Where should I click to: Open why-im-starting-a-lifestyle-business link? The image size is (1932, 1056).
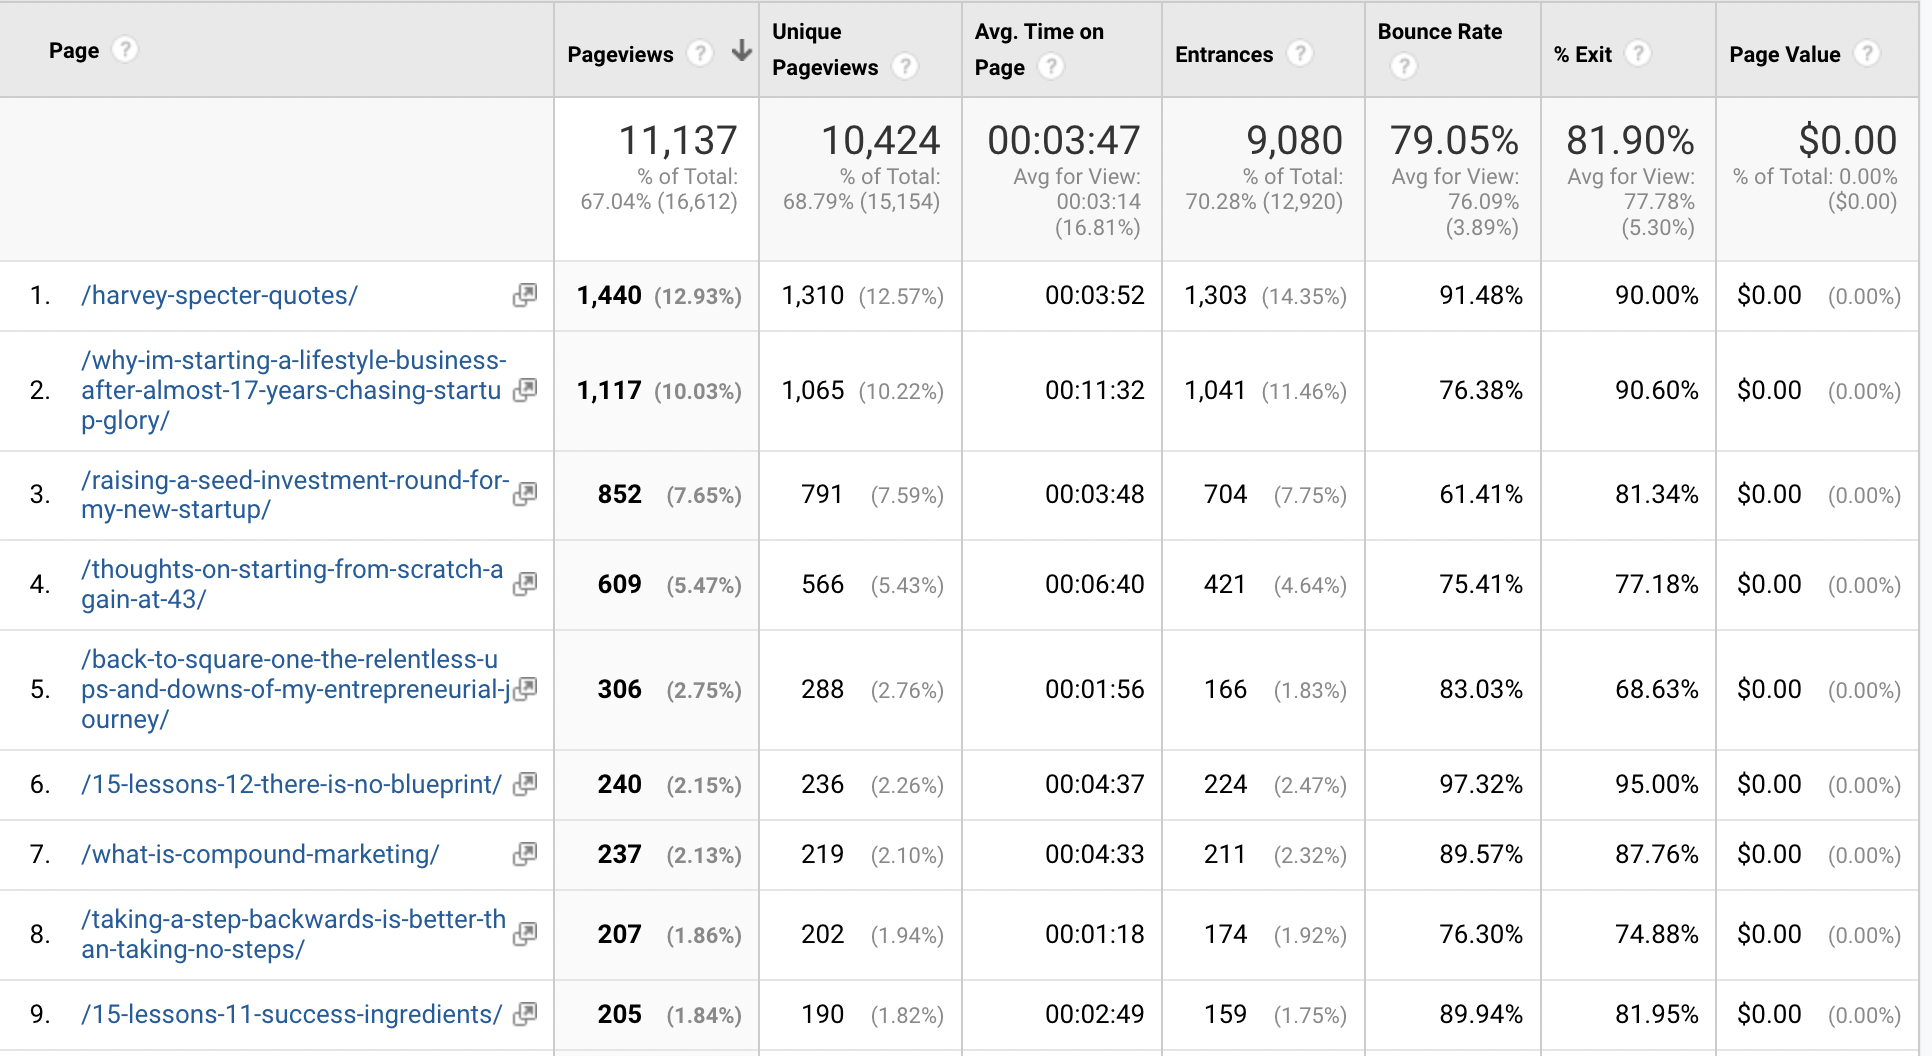click(294, 390)
